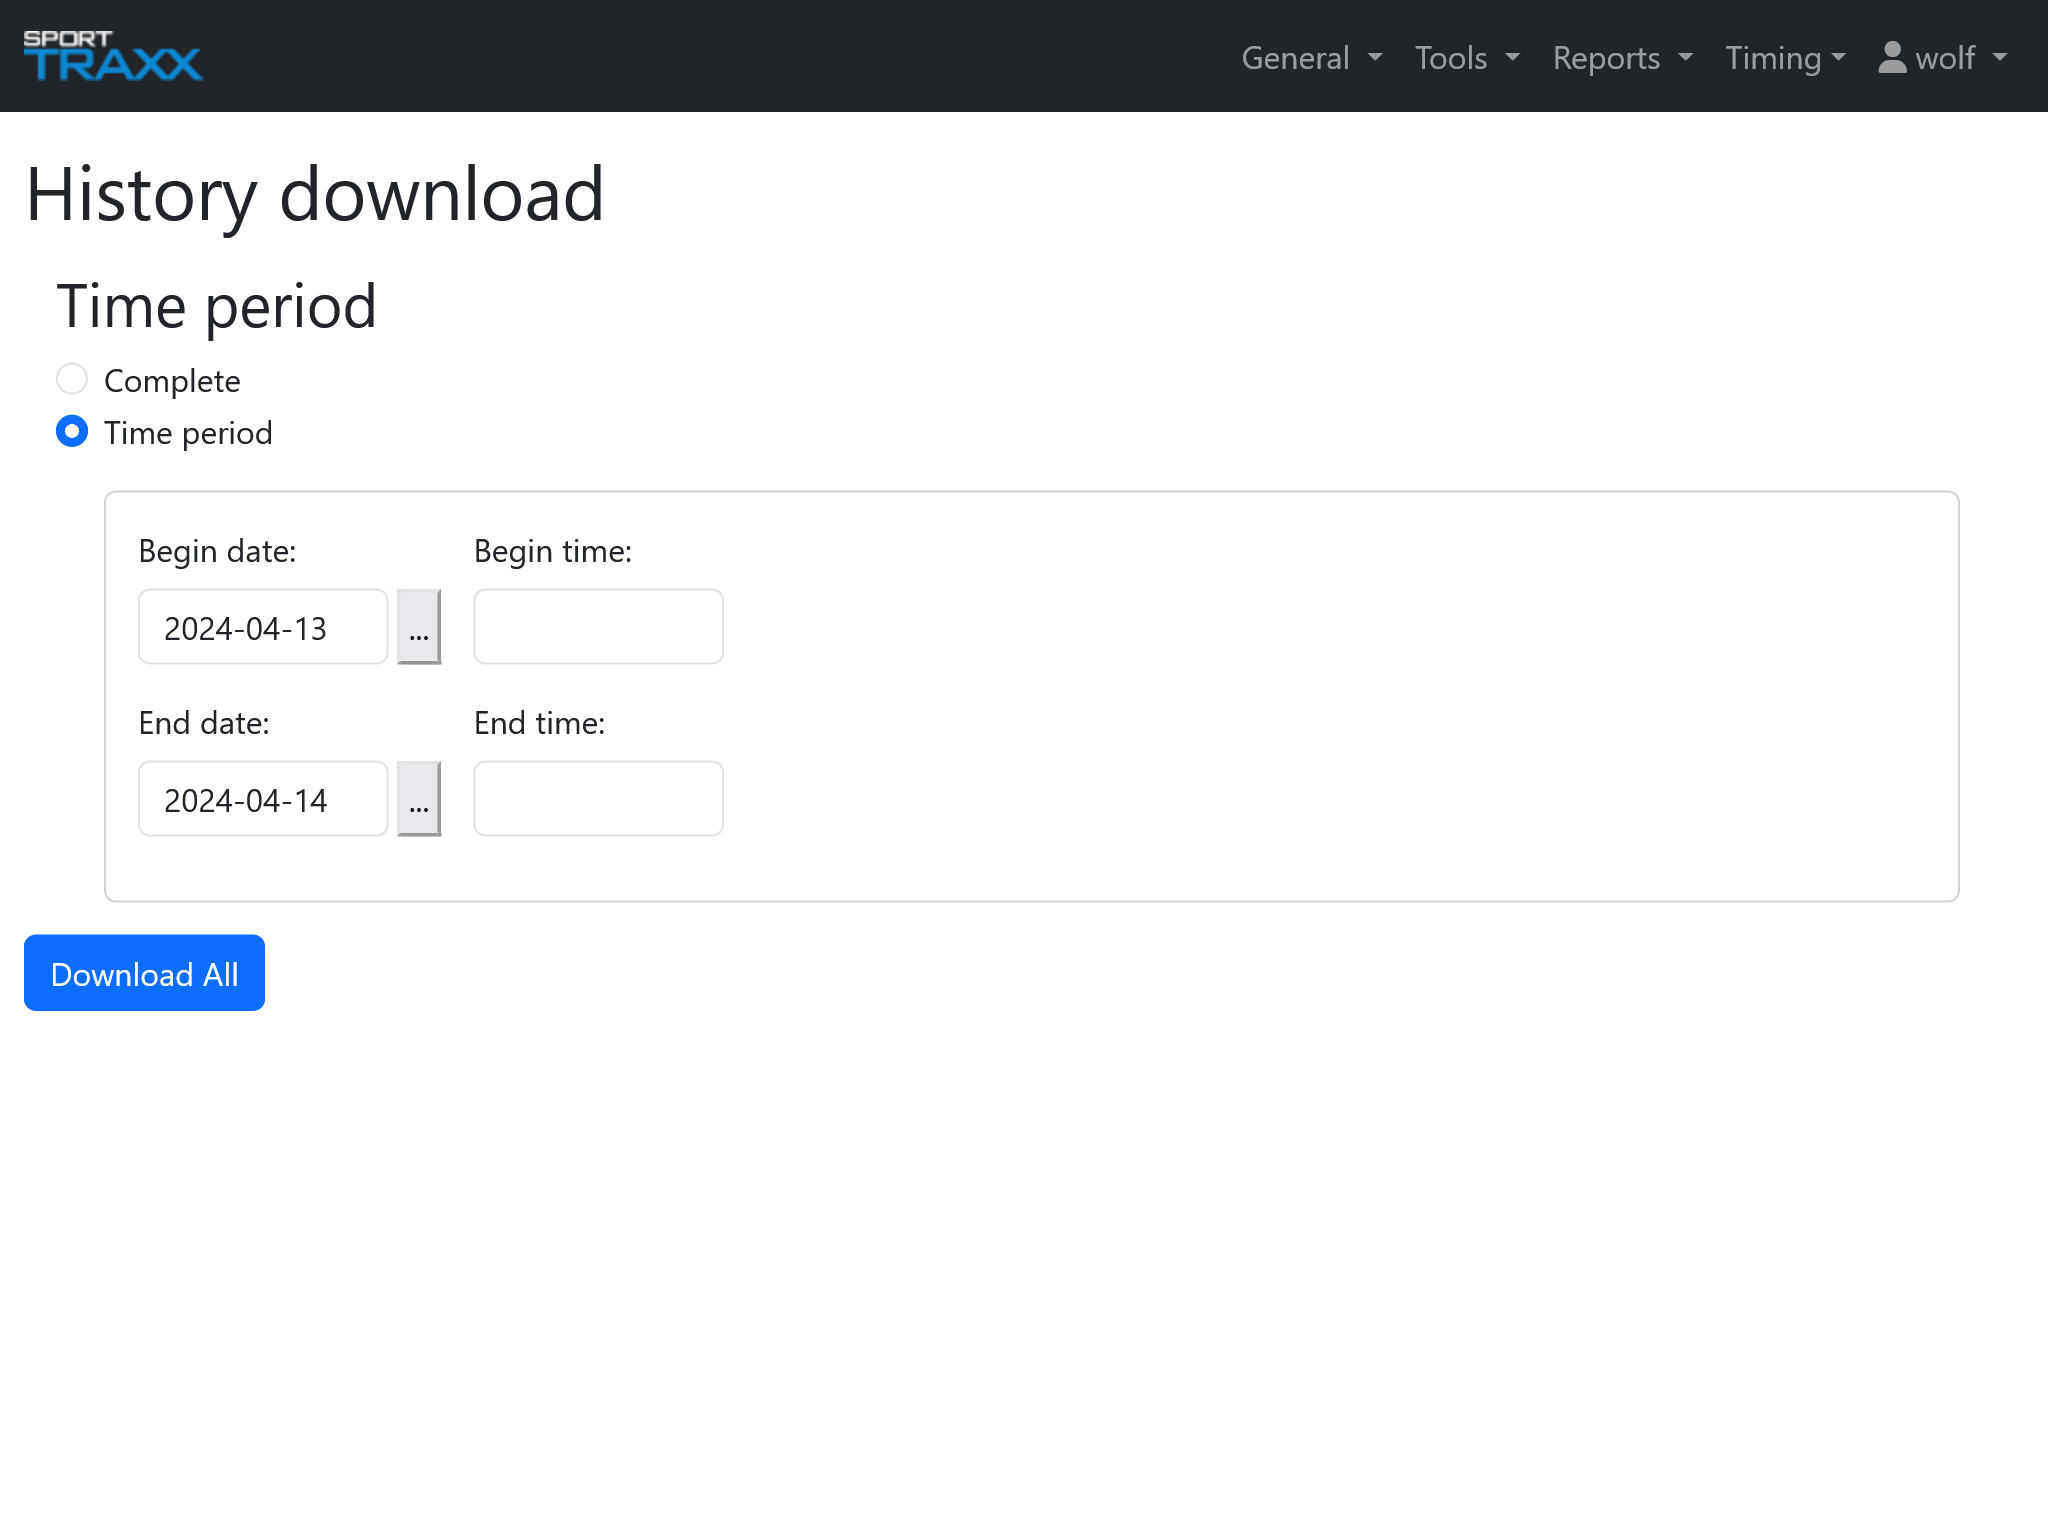Image resolution: width=2048 pixels, height=1536 pixels.
Task: Click the Complete option label text
Action: point(172,381)
